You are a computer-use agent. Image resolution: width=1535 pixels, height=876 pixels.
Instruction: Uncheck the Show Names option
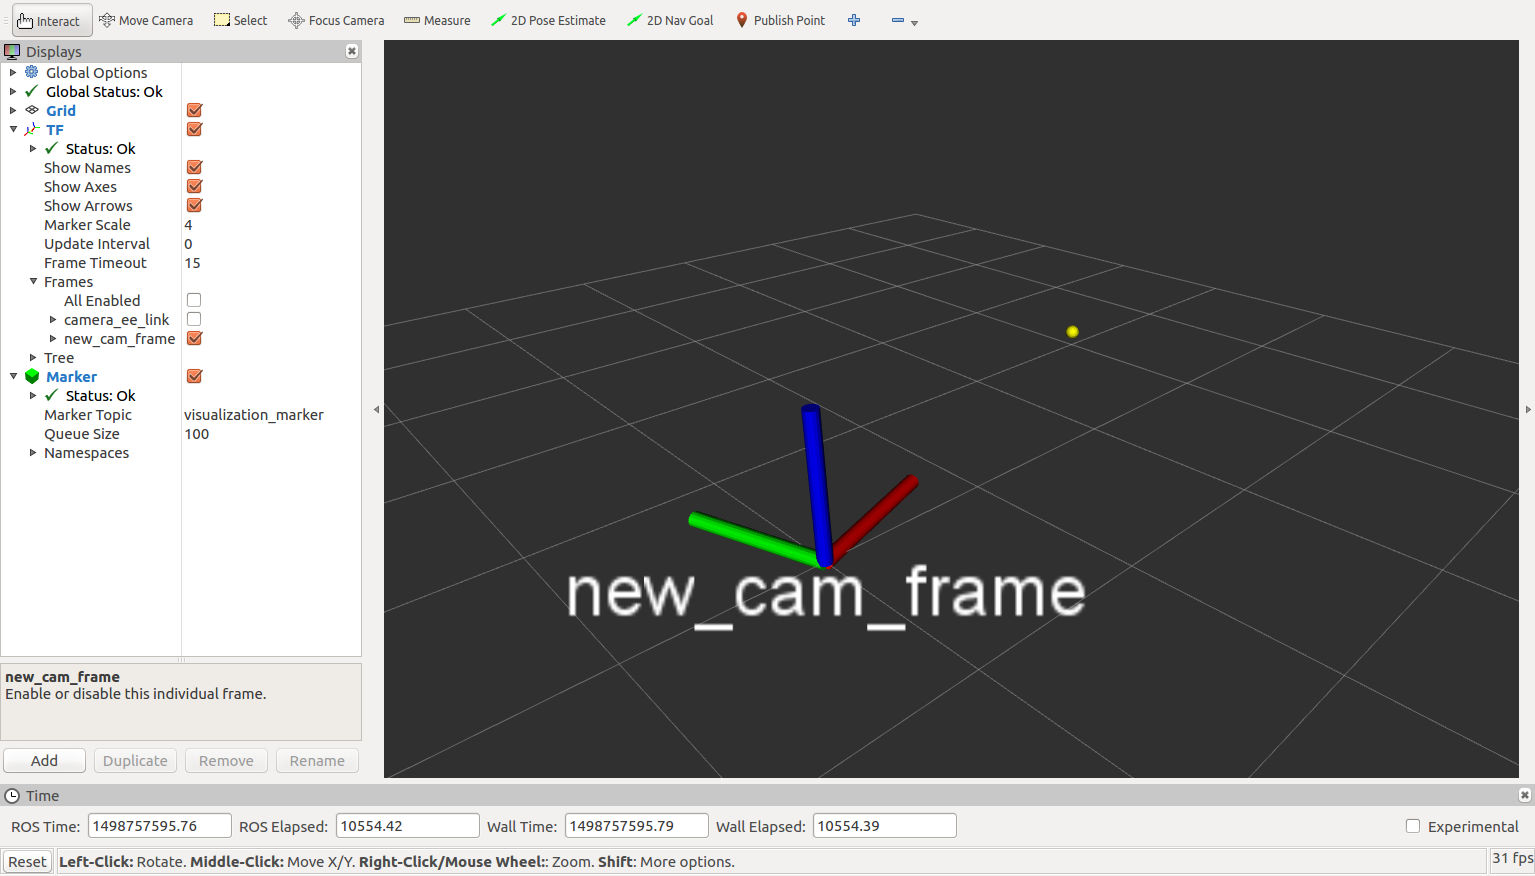[195, 168]
